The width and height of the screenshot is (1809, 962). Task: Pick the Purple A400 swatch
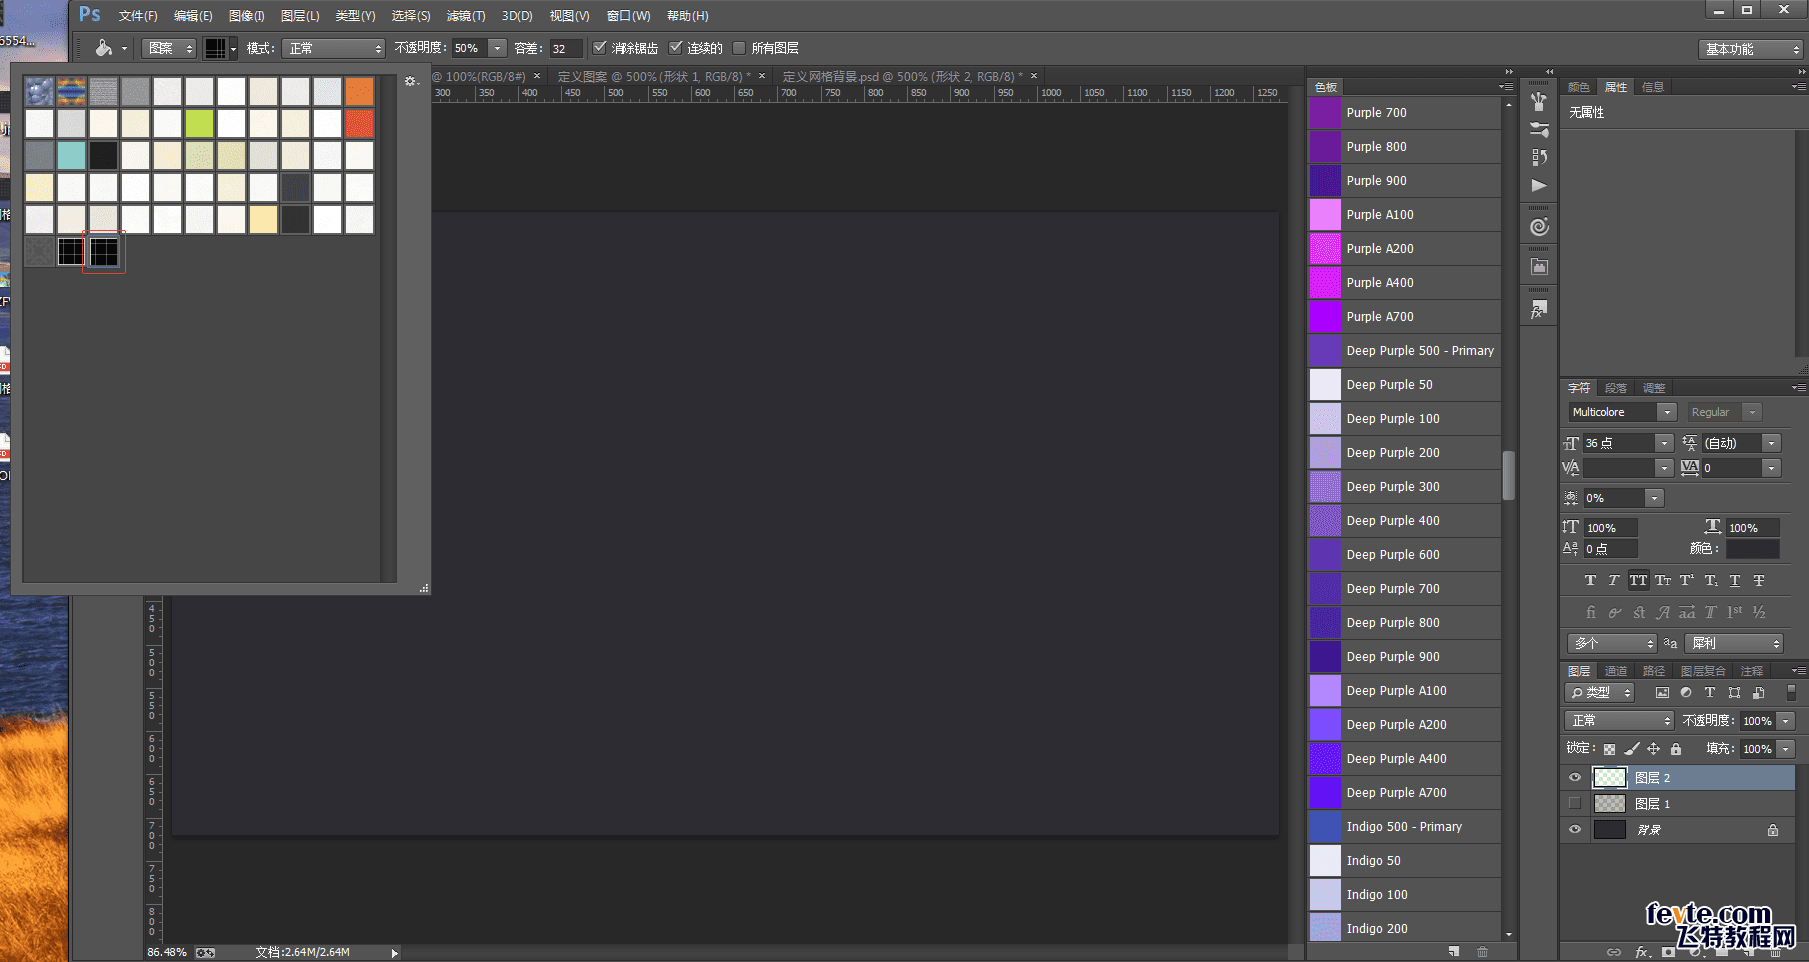click(1325, 283)
